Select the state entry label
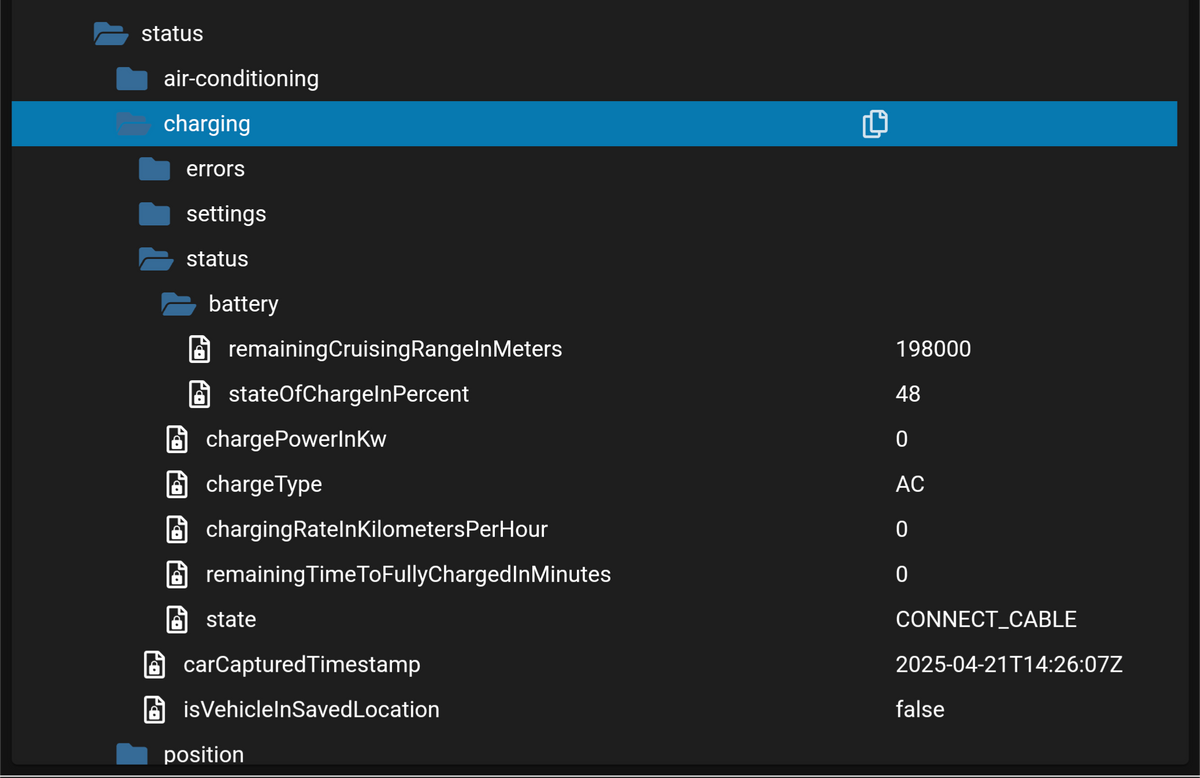The image size is (1200, 778). (x=231, y=619)
